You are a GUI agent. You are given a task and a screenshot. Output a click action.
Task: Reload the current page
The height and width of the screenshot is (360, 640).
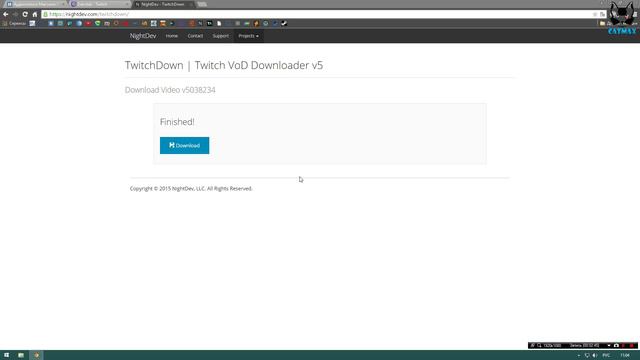[25, 14]
